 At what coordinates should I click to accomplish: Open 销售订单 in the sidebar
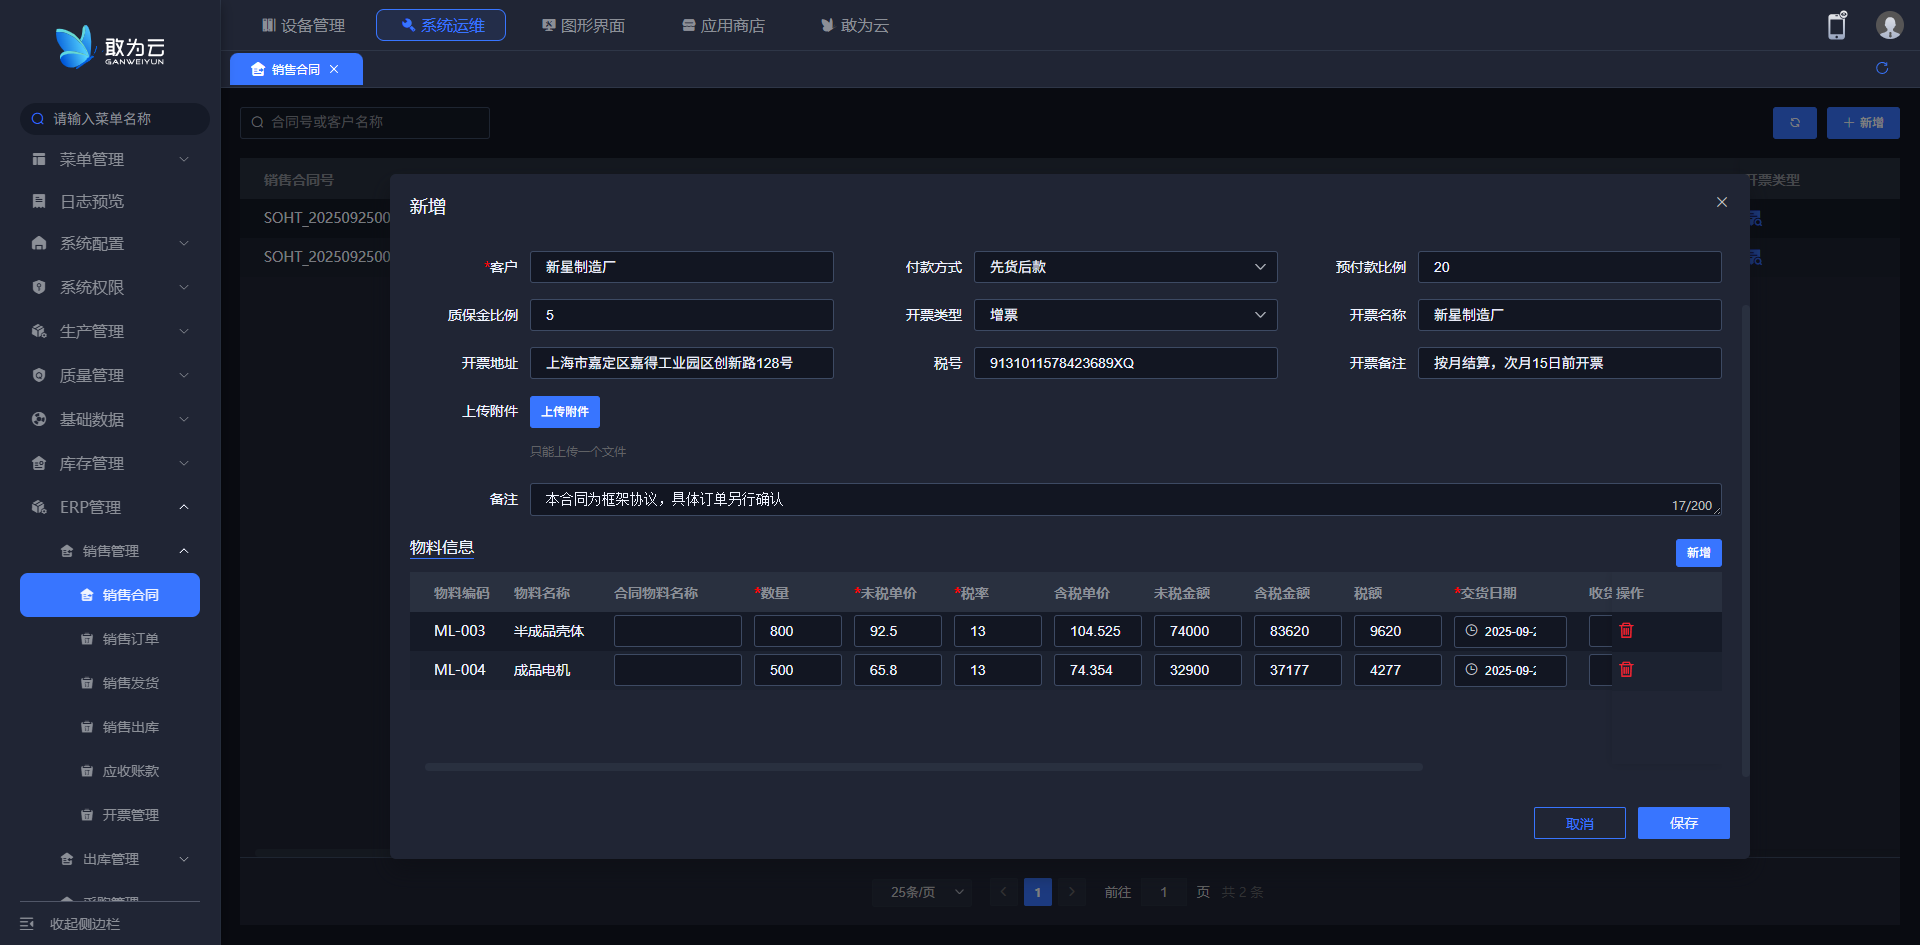click(x=130, y=639)
